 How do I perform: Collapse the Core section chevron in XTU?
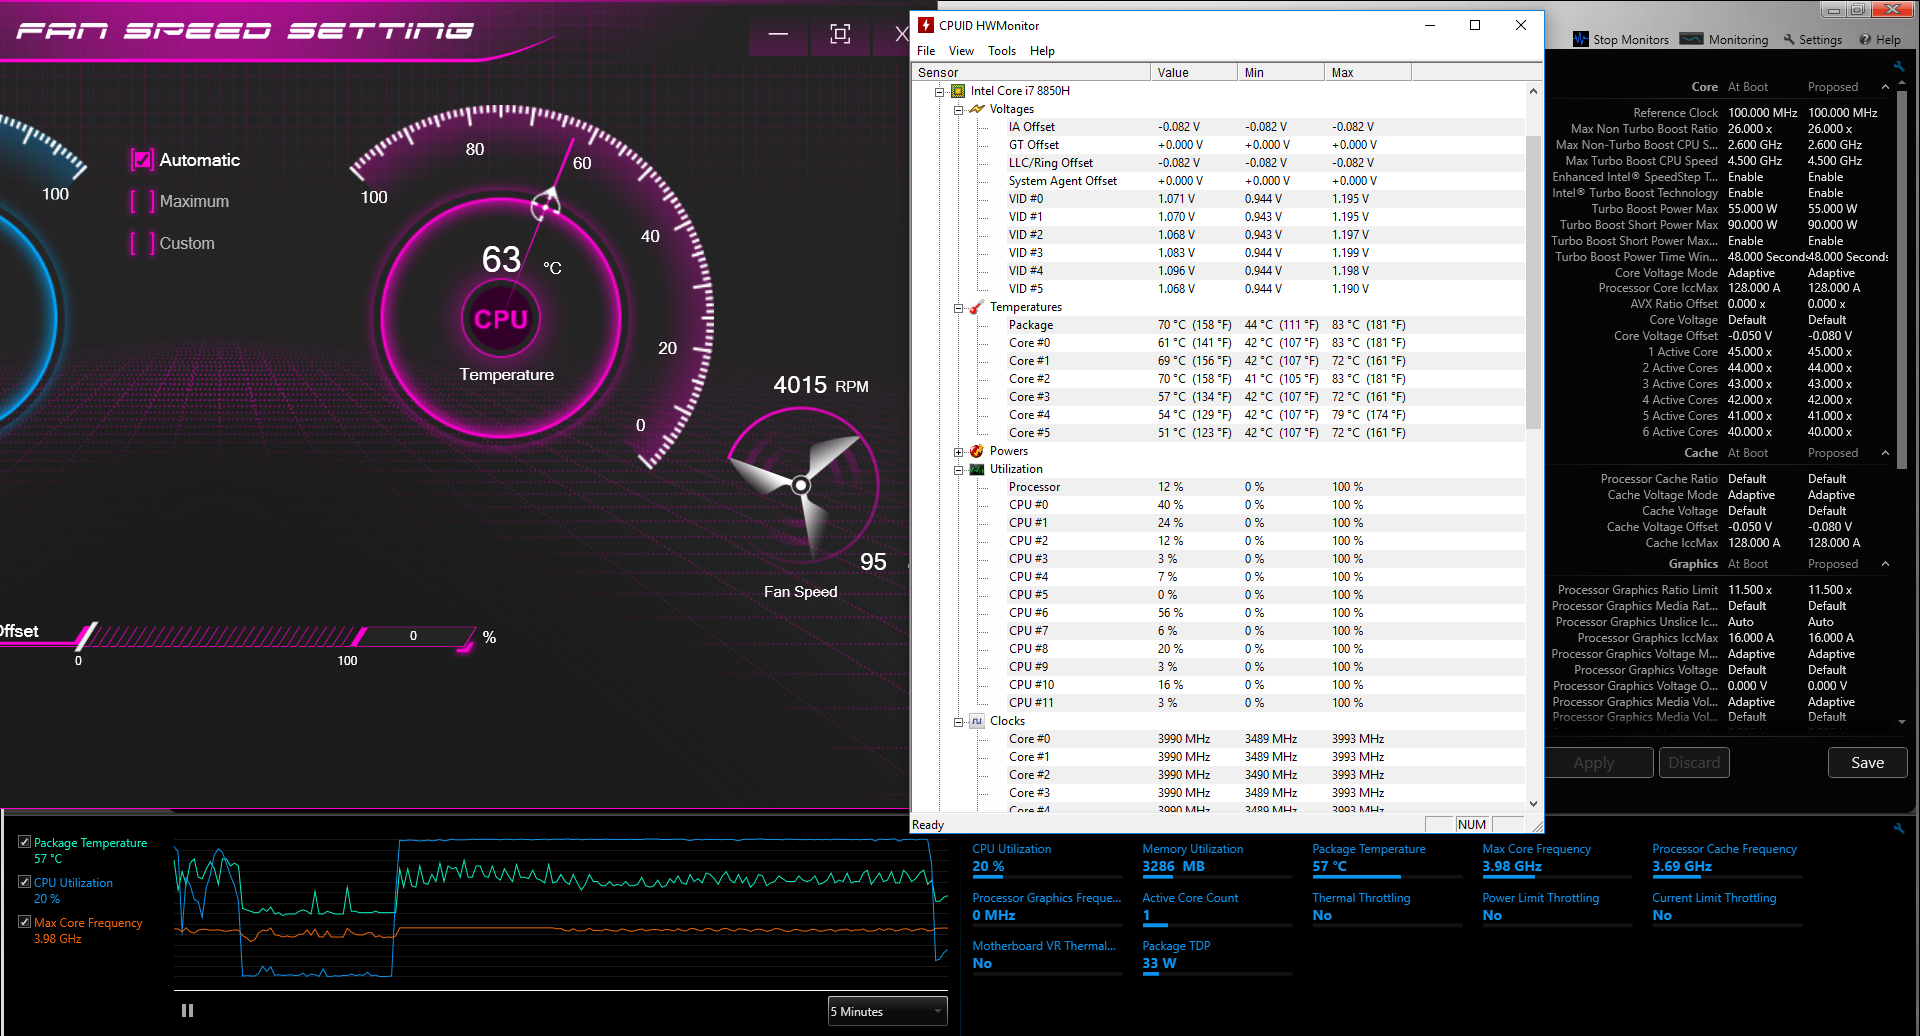pos(1886,87)
